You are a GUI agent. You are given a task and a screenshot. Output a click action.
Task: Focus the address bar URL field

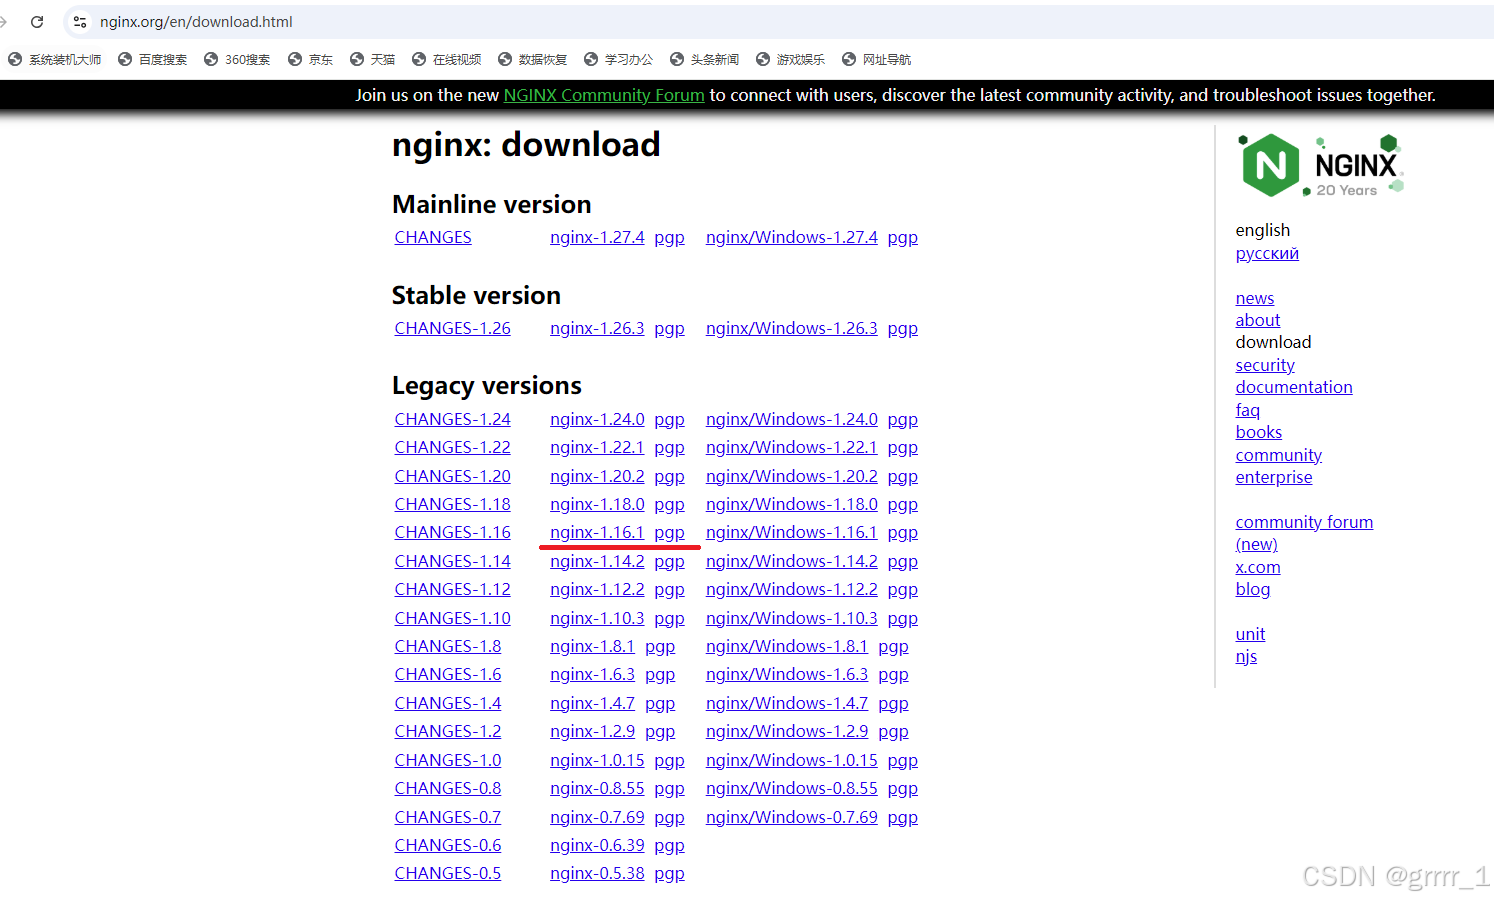pos(780,21)
